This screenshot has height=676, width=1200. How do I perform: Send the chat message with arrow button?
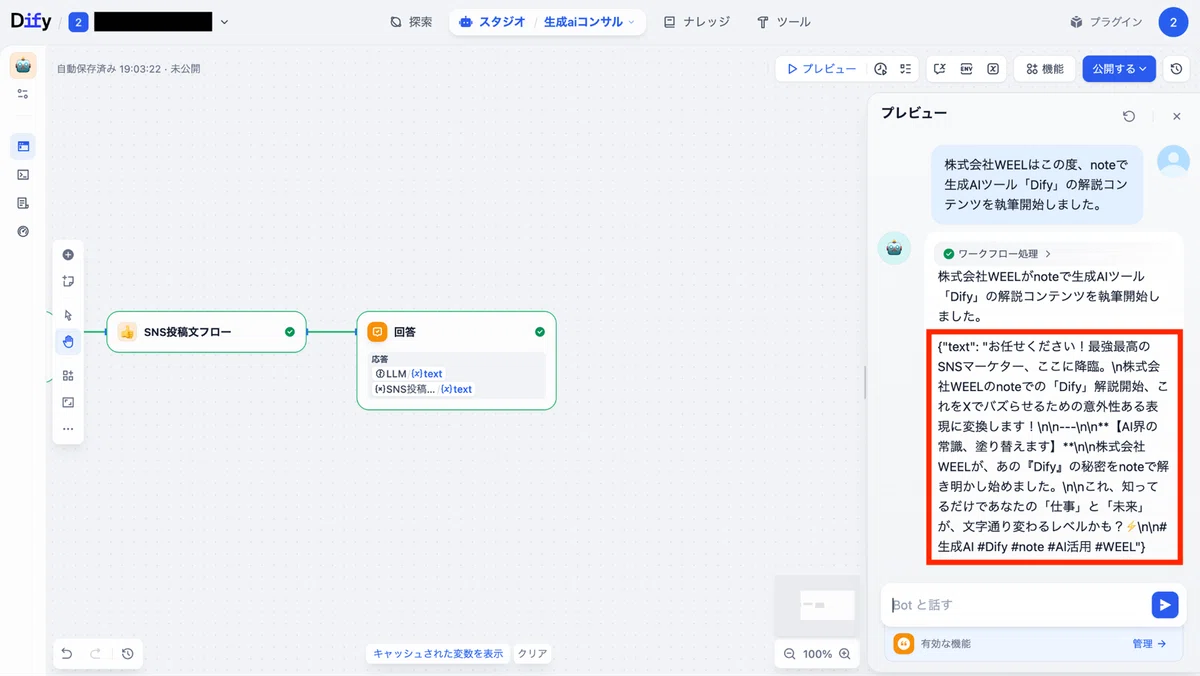pyautogui.click(x=1164, y=605)
